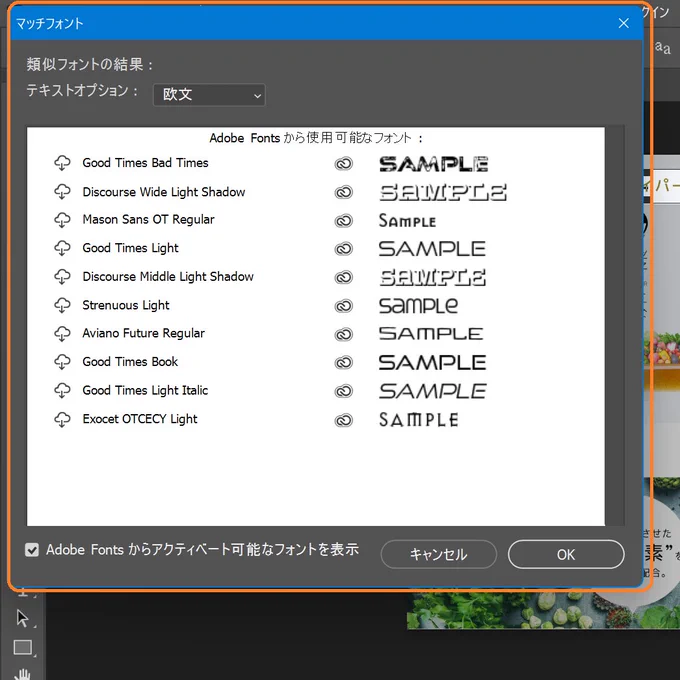Select font name Discourse Wide Light Shadow
The width and height of the screenshot is (680, 680).
coord(163,192)
